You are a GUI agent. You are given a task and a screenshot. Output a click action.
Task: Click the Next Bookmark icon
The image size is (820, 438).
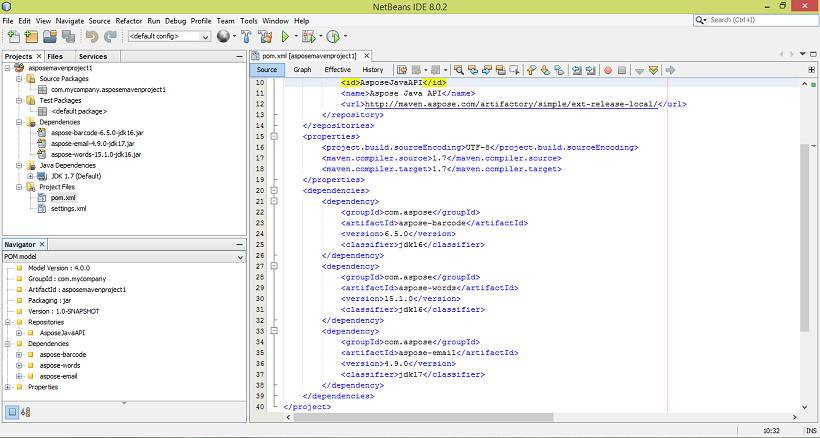pos(545,70)
